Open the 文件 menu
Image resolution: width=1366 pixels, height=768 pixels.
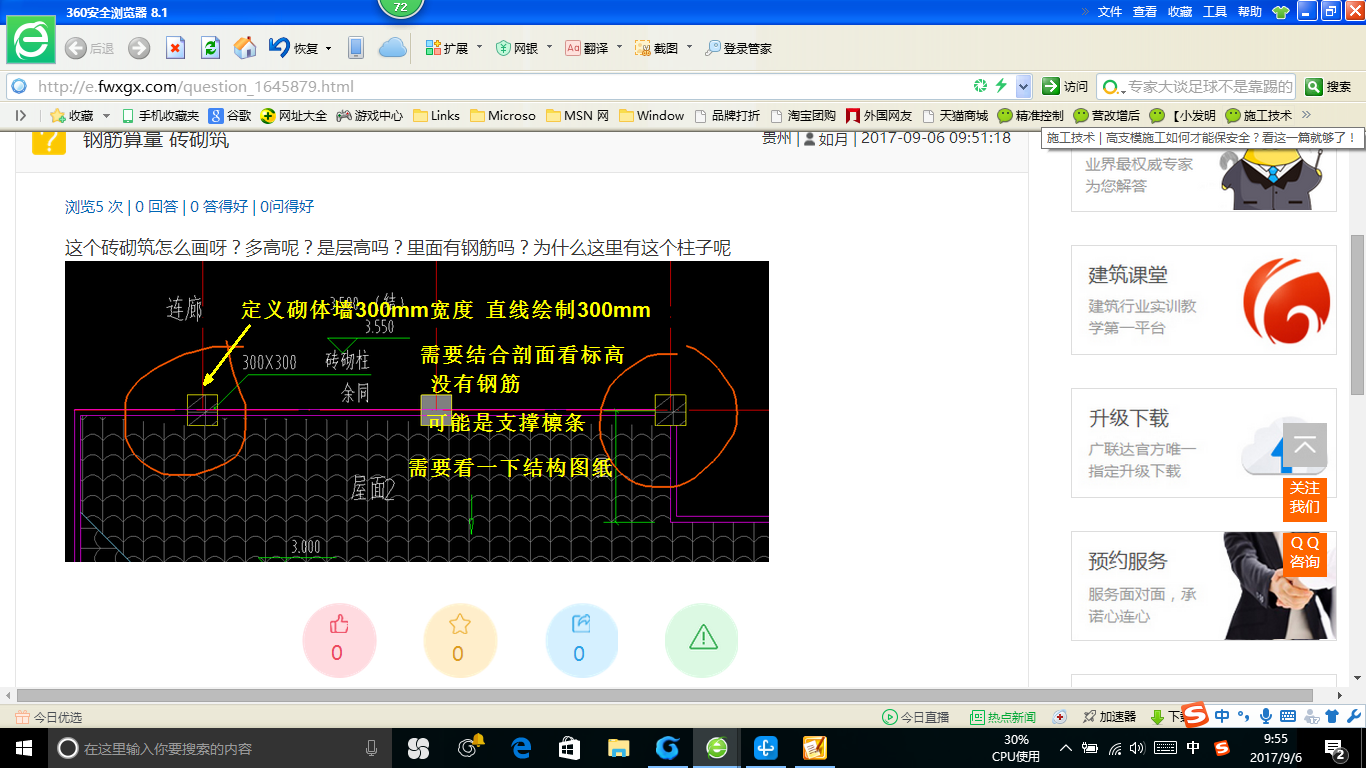coord(1110,12)
